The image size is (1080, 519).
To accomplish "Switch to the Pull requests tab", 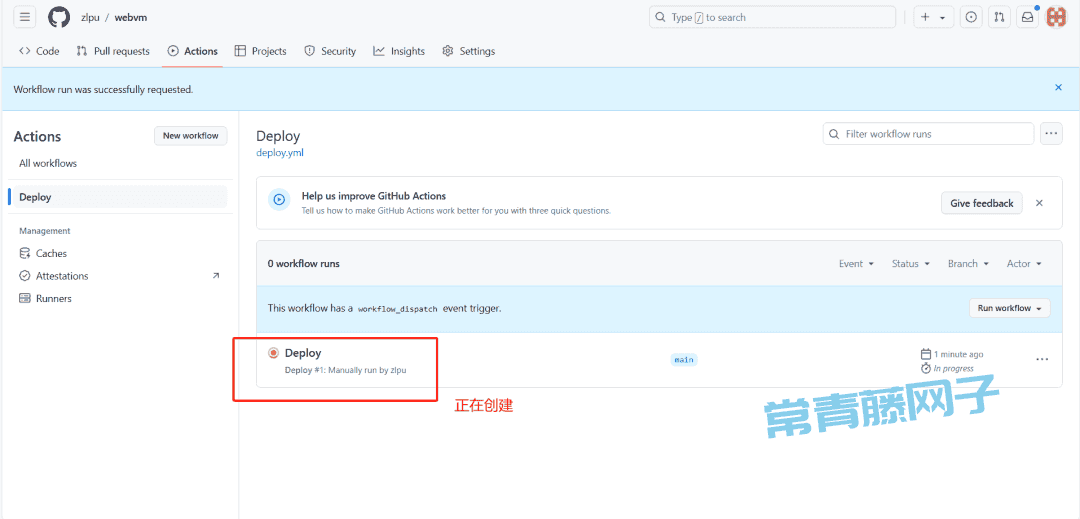I will (x=113, y=51).
